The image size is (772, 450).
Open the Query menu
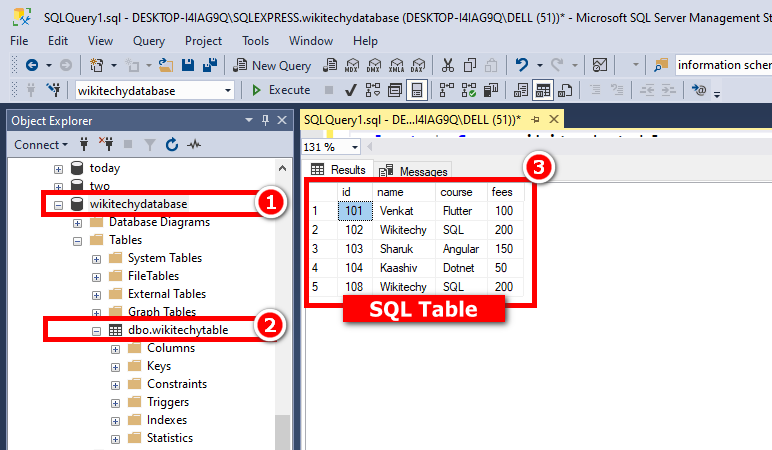coord(149,41)
